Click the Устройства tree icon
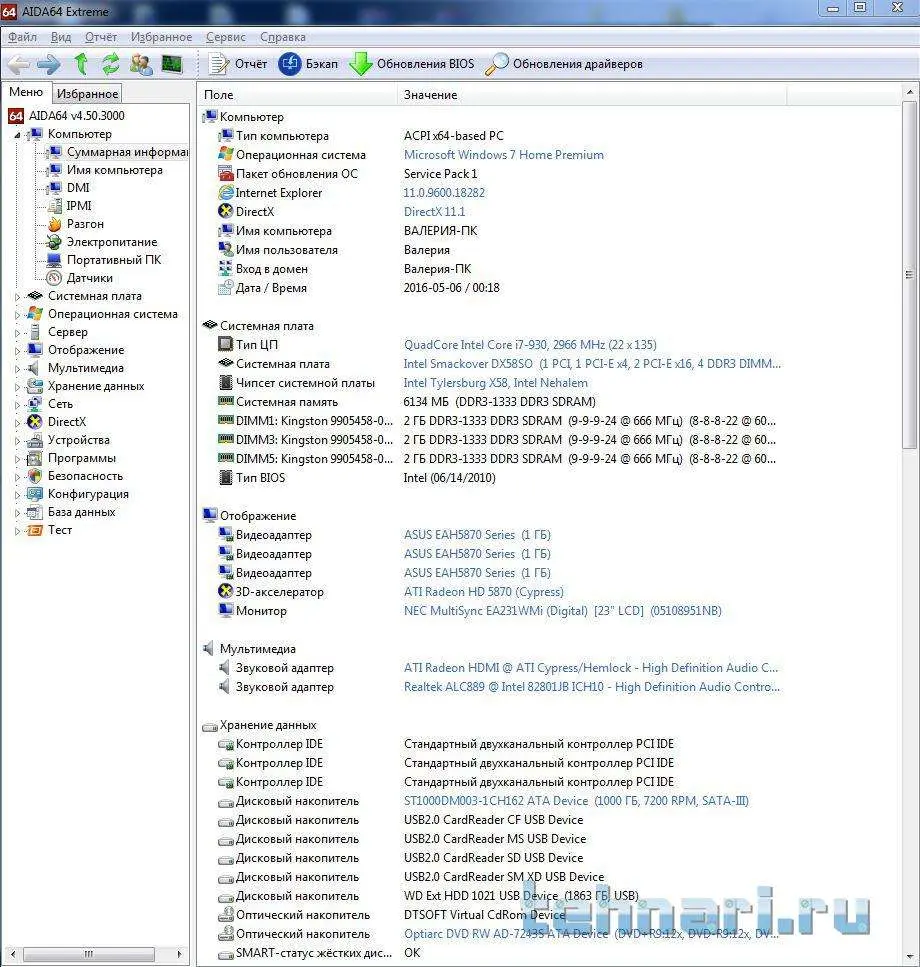 35,440
